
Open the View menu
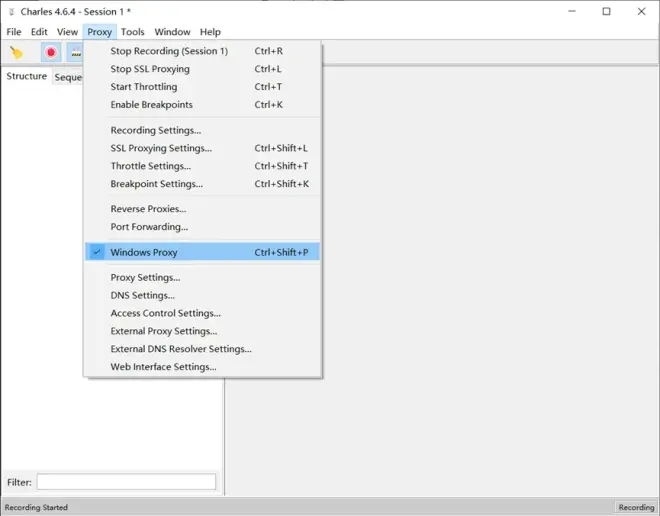pyautogui.click(x=67, y=32)
